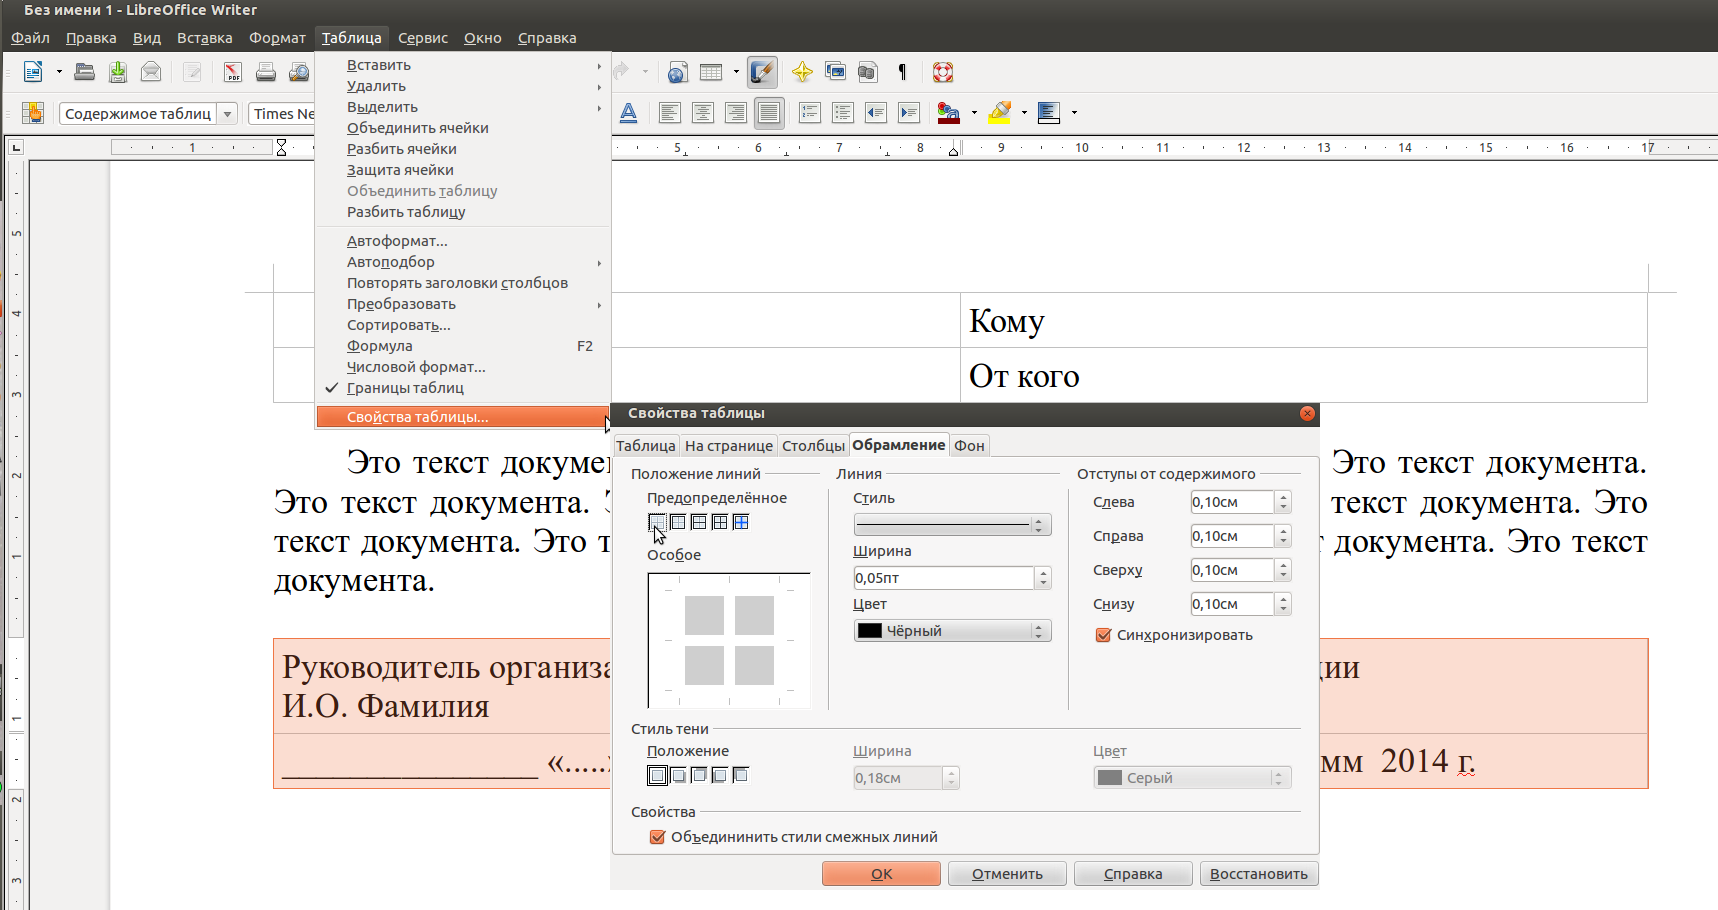The width and height of the screenshot is (1718, 910).
Task: Click the Insert Table grid icon
Action: click(711, 72)
